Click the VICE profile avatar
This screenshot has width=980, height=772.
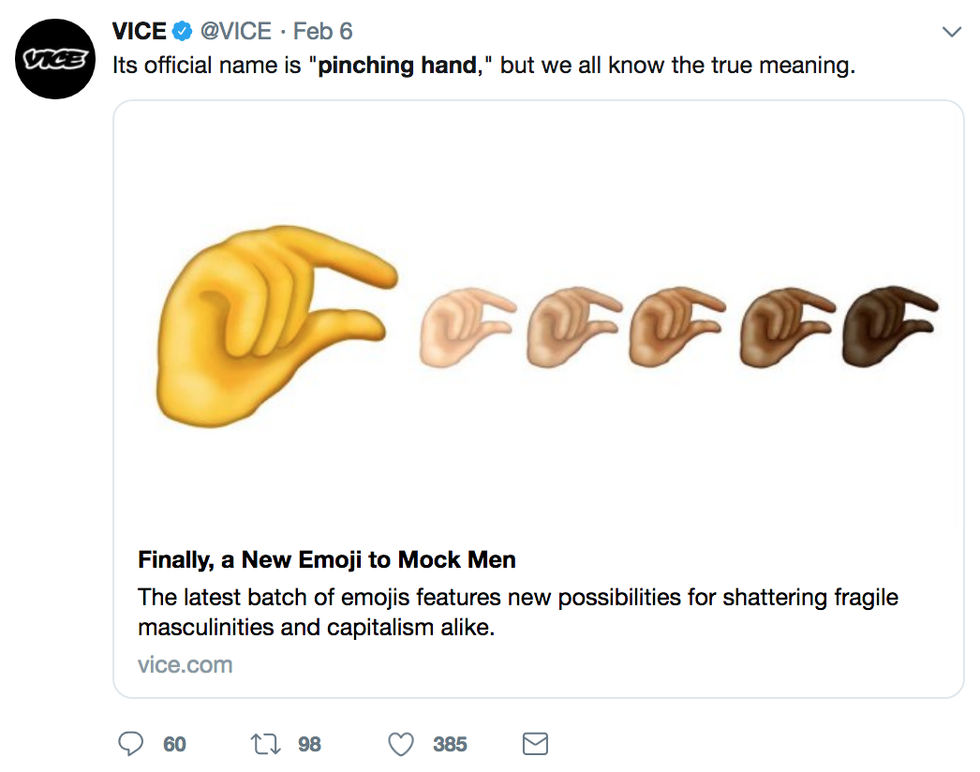point(55,58)
